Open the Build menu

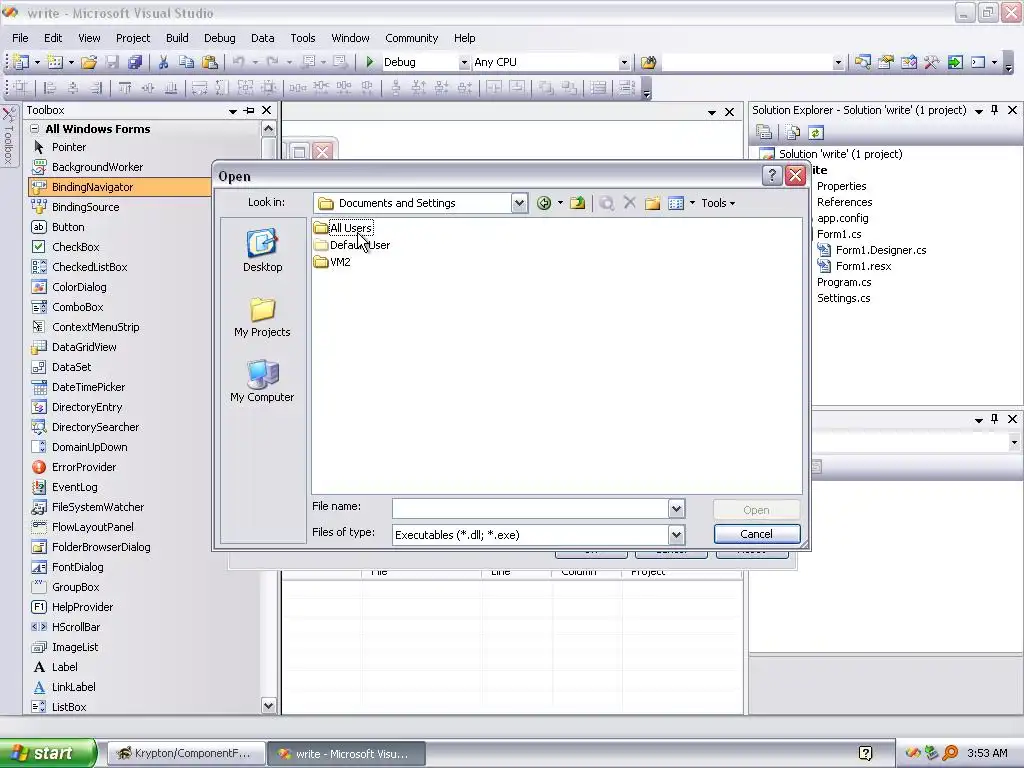point(177,38)
